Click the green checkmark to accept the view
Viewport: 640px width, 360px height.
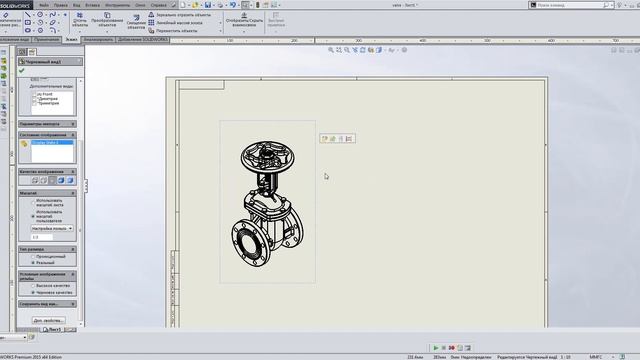22,71
